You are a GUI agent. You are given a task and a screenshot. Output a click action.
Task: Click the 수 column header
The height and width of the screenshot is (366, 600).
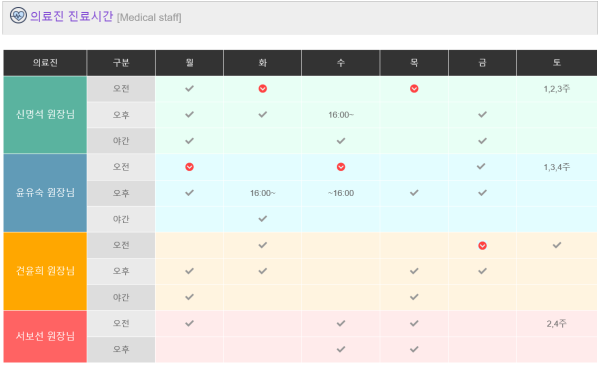pos(341,63)
